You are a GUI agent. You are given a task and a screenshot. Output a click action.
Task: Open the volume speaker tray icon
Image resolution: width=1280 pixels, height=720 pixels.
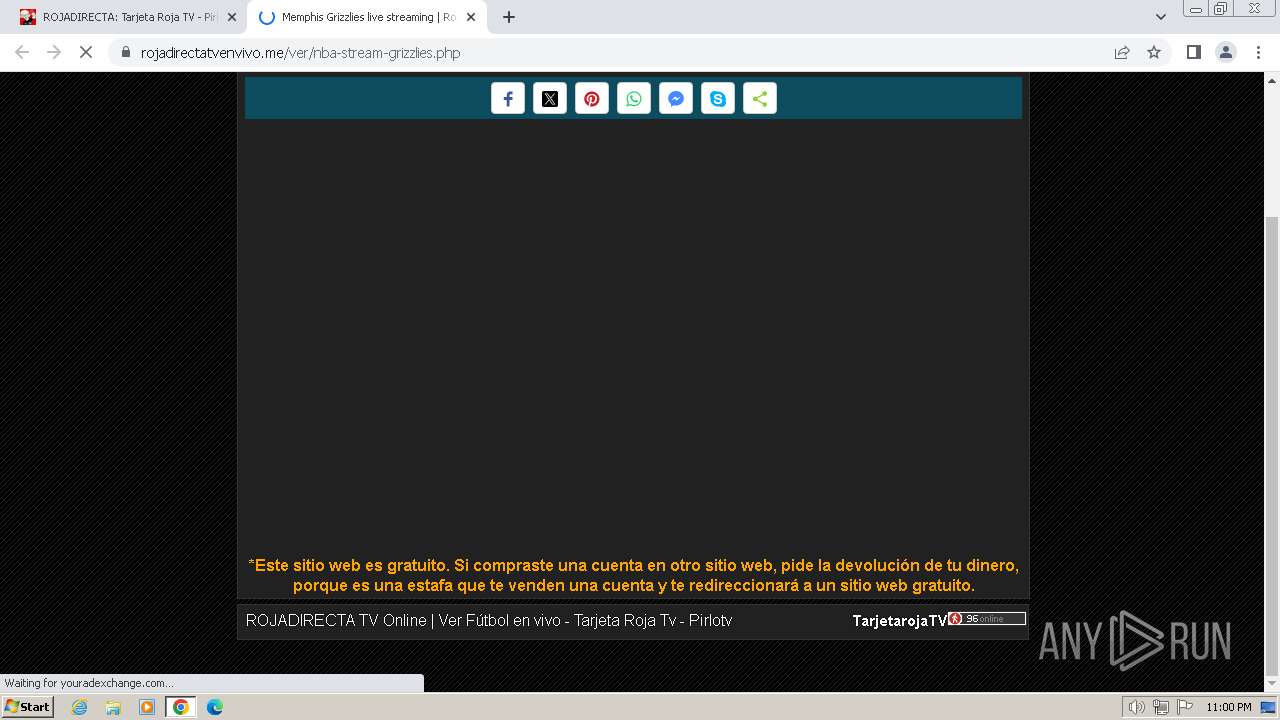(x=1136, y=707)
